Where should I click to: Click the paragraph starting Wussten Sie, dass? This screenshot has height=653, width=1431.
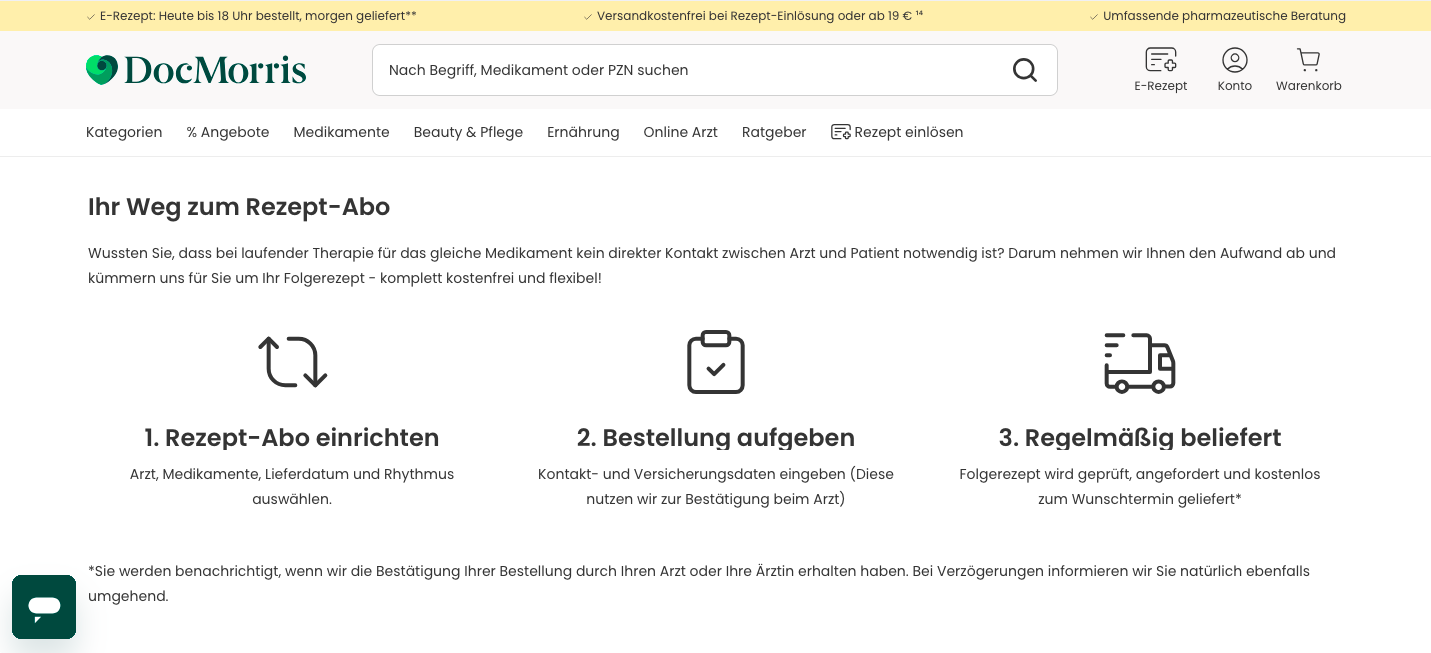pos(712,265)
